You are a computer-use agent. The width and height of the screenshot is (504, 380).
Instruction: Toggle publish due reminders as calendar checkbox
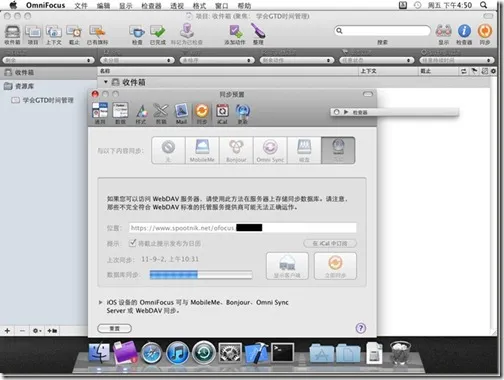(132, 243)
